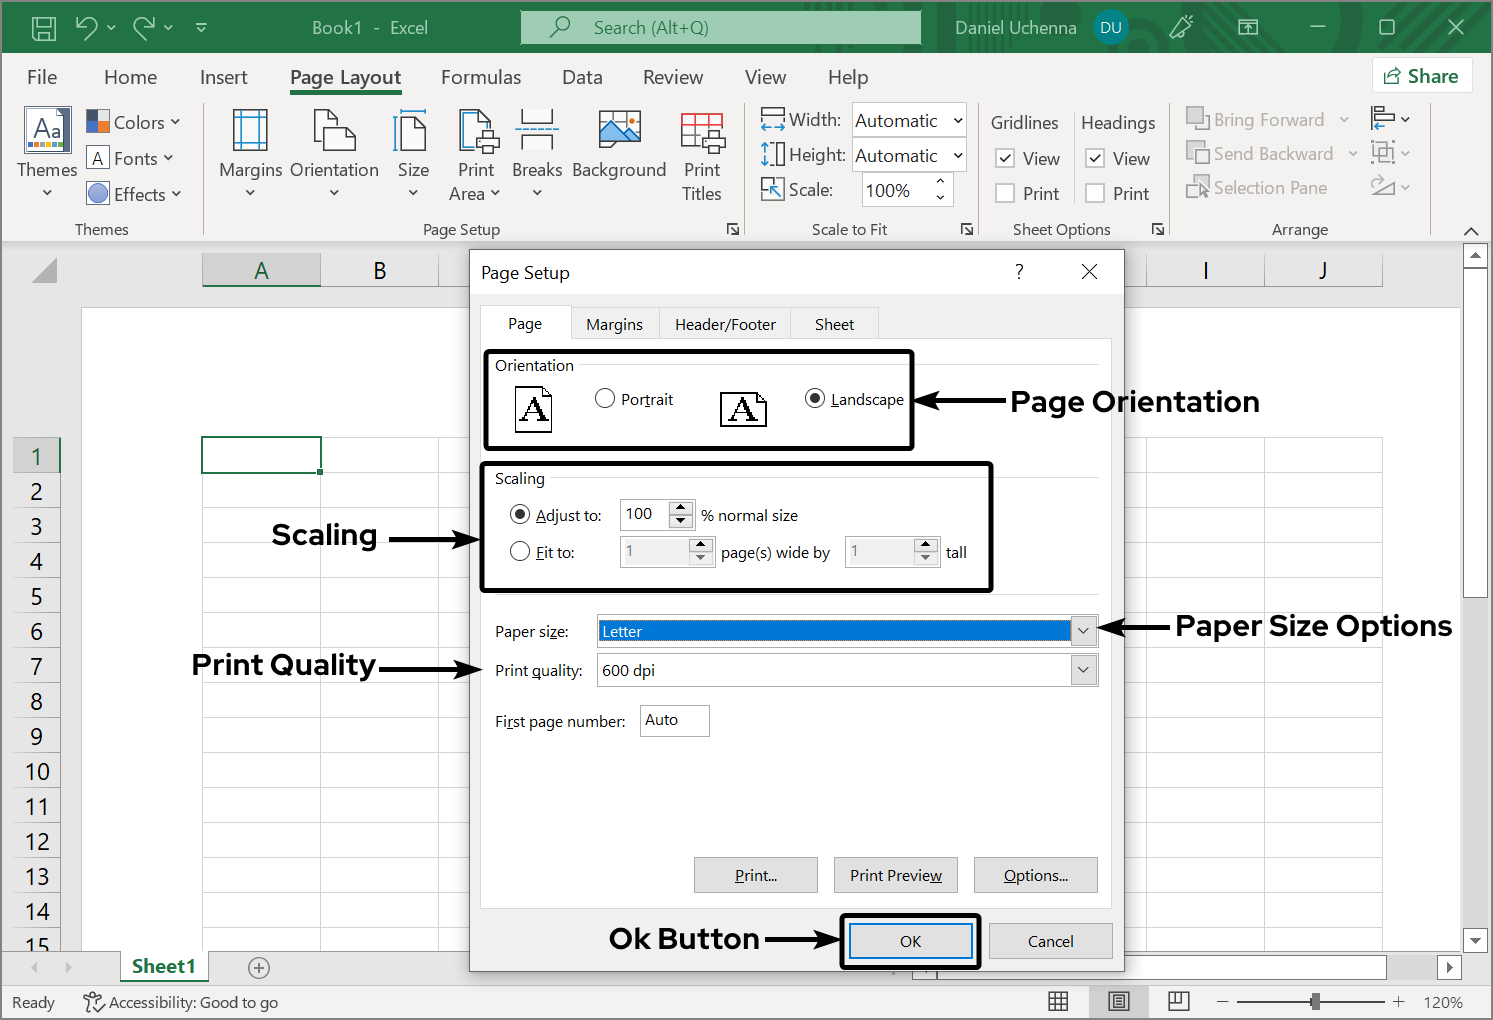Open the Print quality dropdown
Image resolution: width=1493 pixels, height=1020 pixels.
(1083, 670)
